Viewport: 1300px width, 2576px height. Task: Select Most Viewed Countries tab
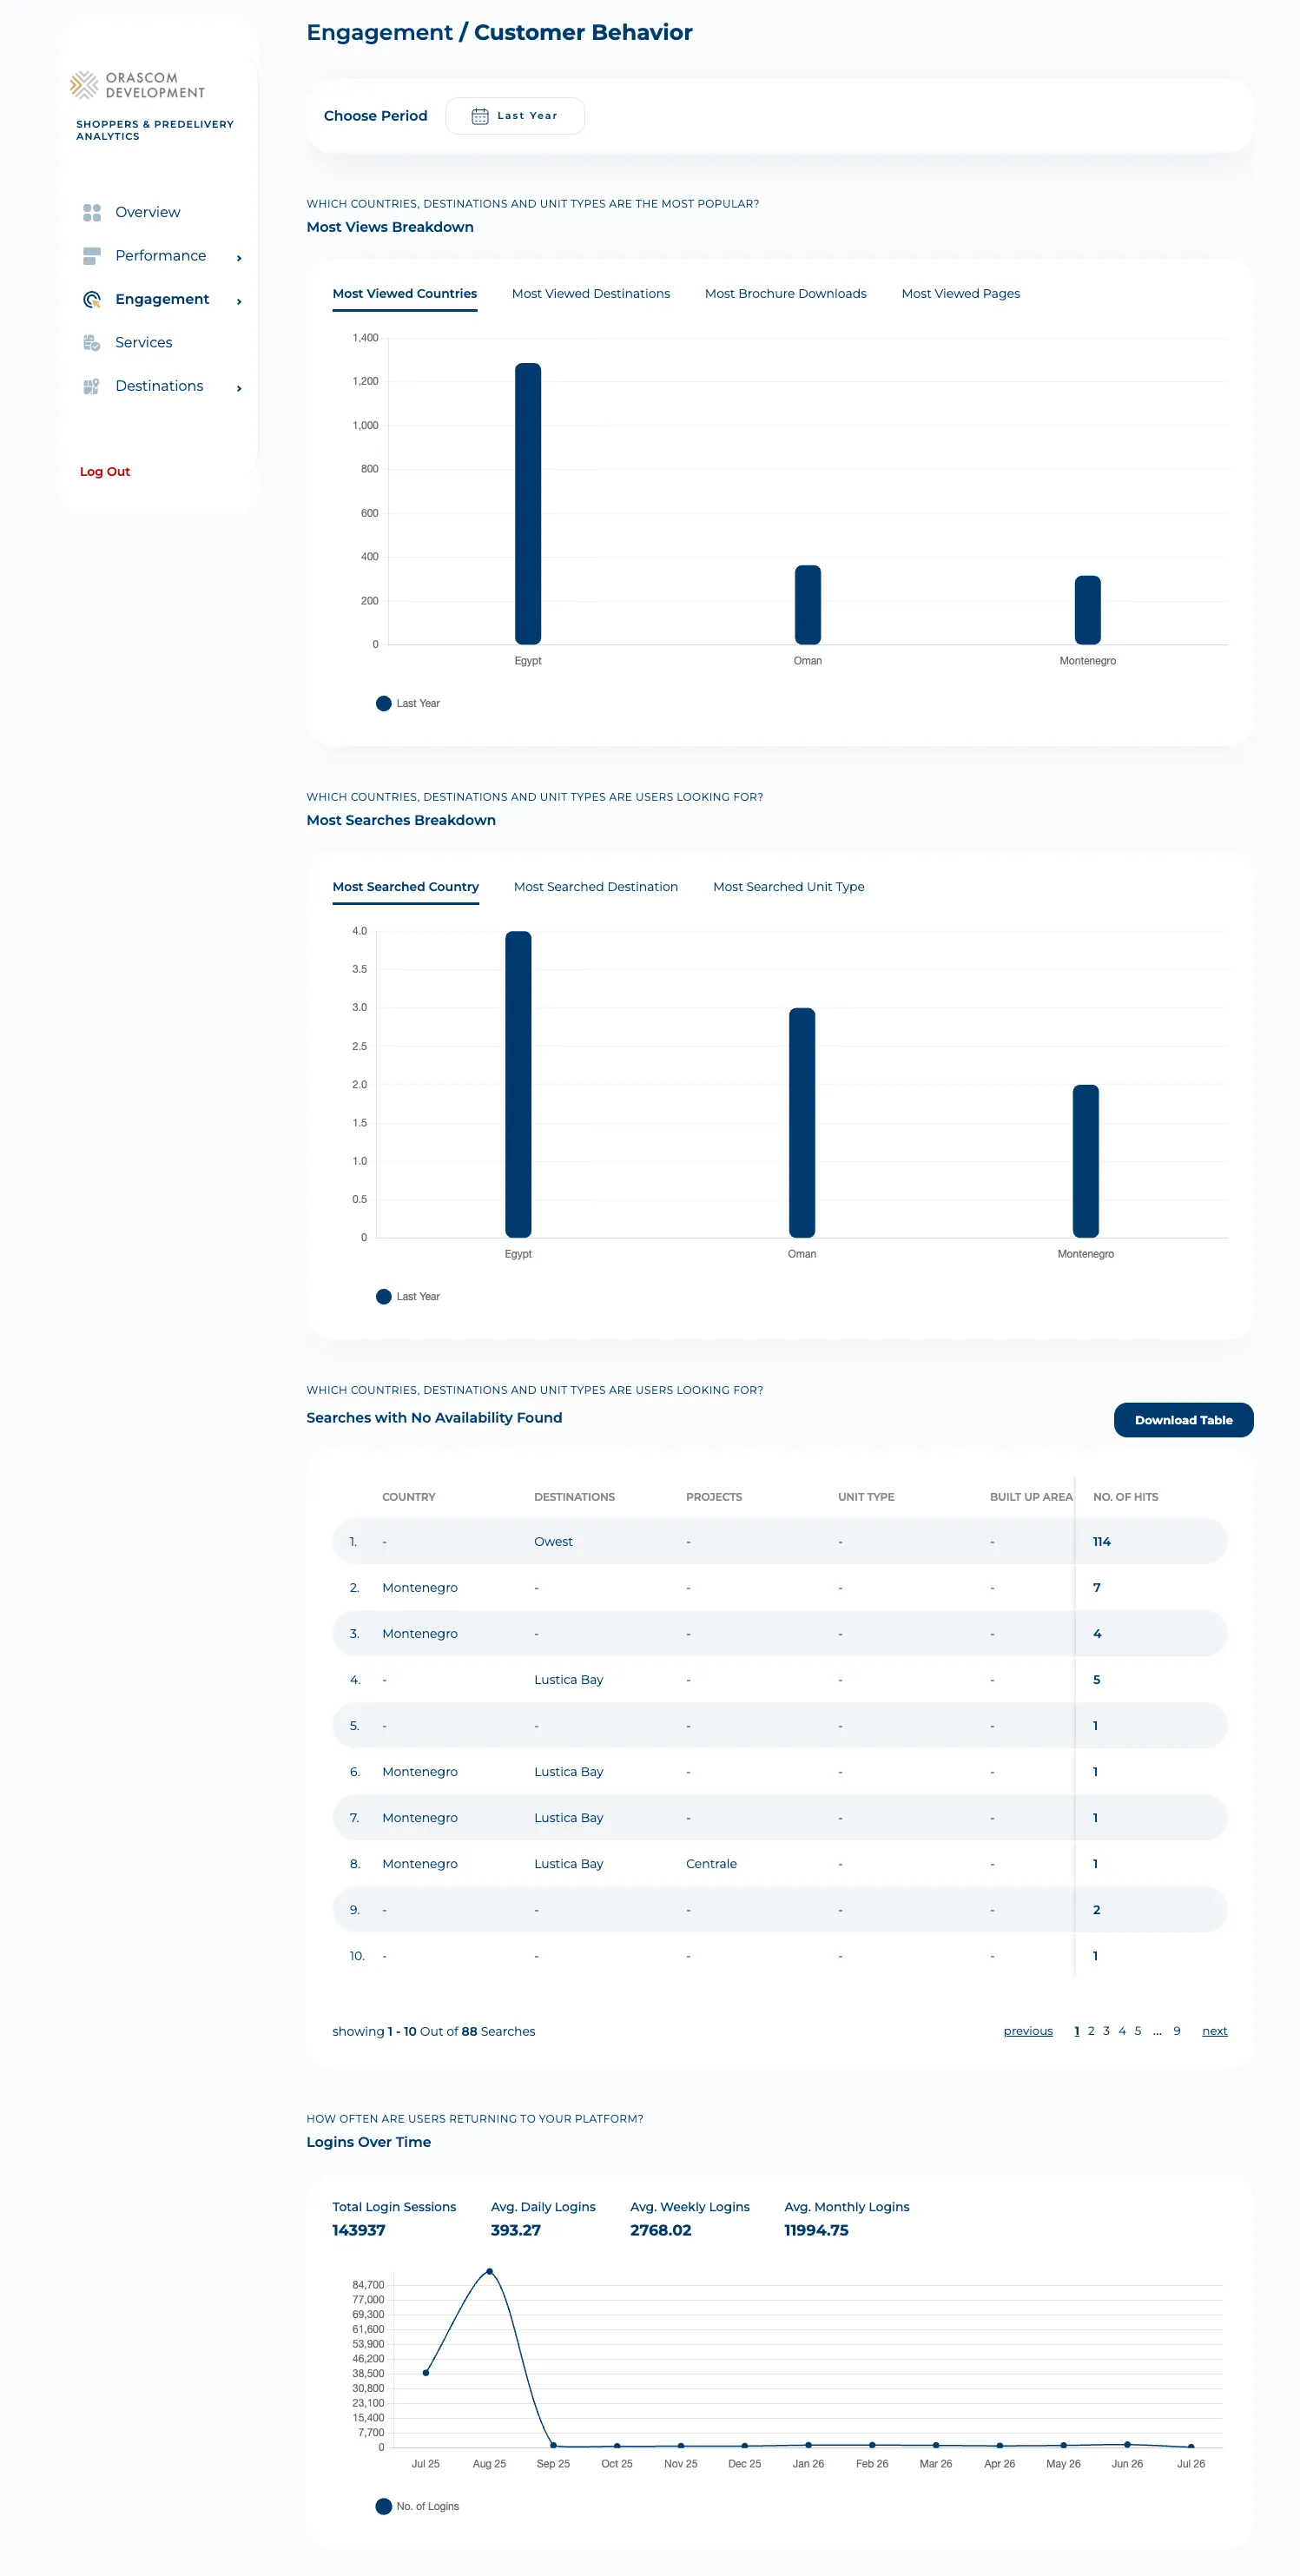(x=405, y=294)
